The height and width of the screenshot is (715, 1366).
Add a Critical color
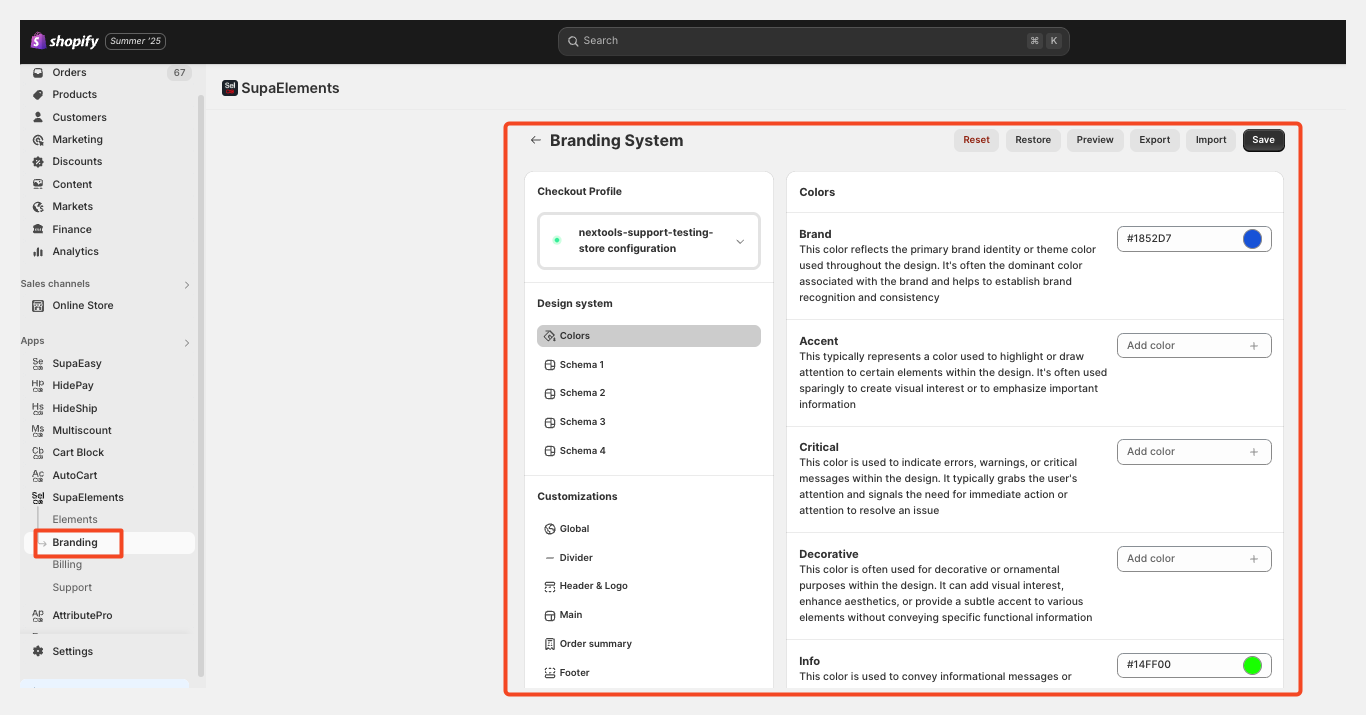[x=1194, y=452]
